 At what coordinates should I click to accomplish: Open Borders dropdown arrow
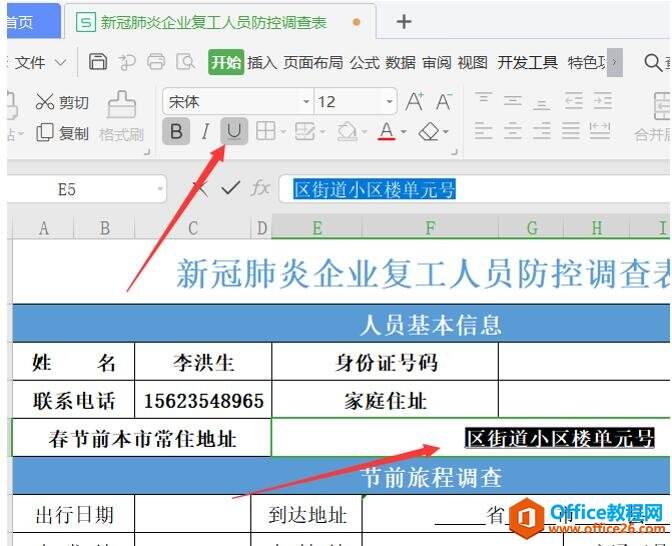coord(283,132)
